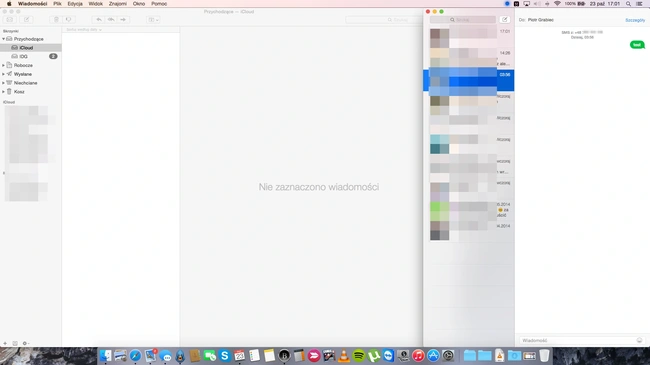Open Finder from the Dock
The width and height of the screenshot is (650, 365).
tap(105, 355)
